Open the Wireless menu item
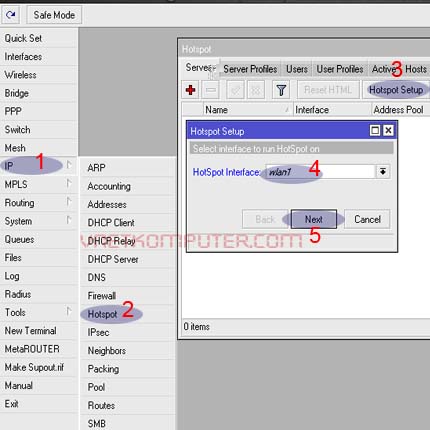This screenshot has width=430, height=430. (39, 75)
